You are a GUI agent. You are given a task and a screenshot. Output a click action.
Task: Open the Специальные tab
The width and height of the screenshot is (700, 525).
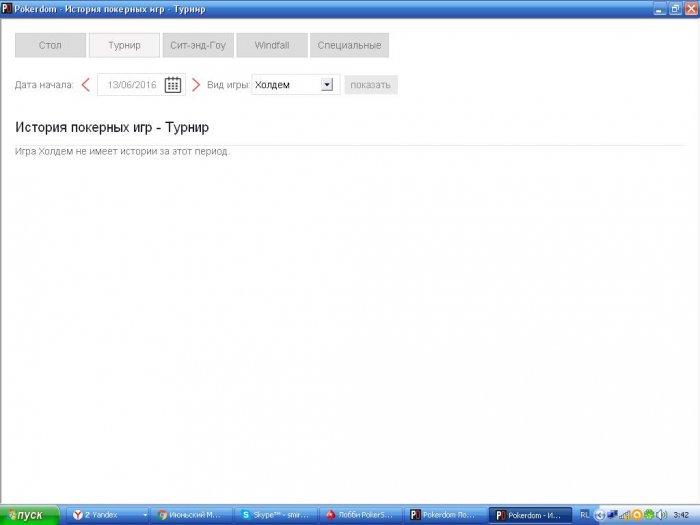click(x=349, y=45)
